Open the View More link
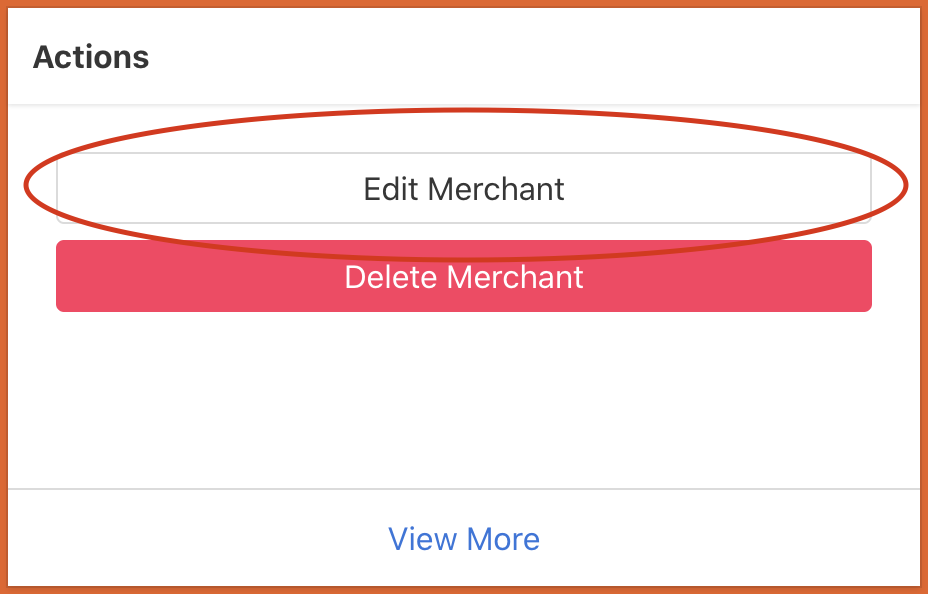The width and height of the screenshot is (928, 594). point(464,539)
